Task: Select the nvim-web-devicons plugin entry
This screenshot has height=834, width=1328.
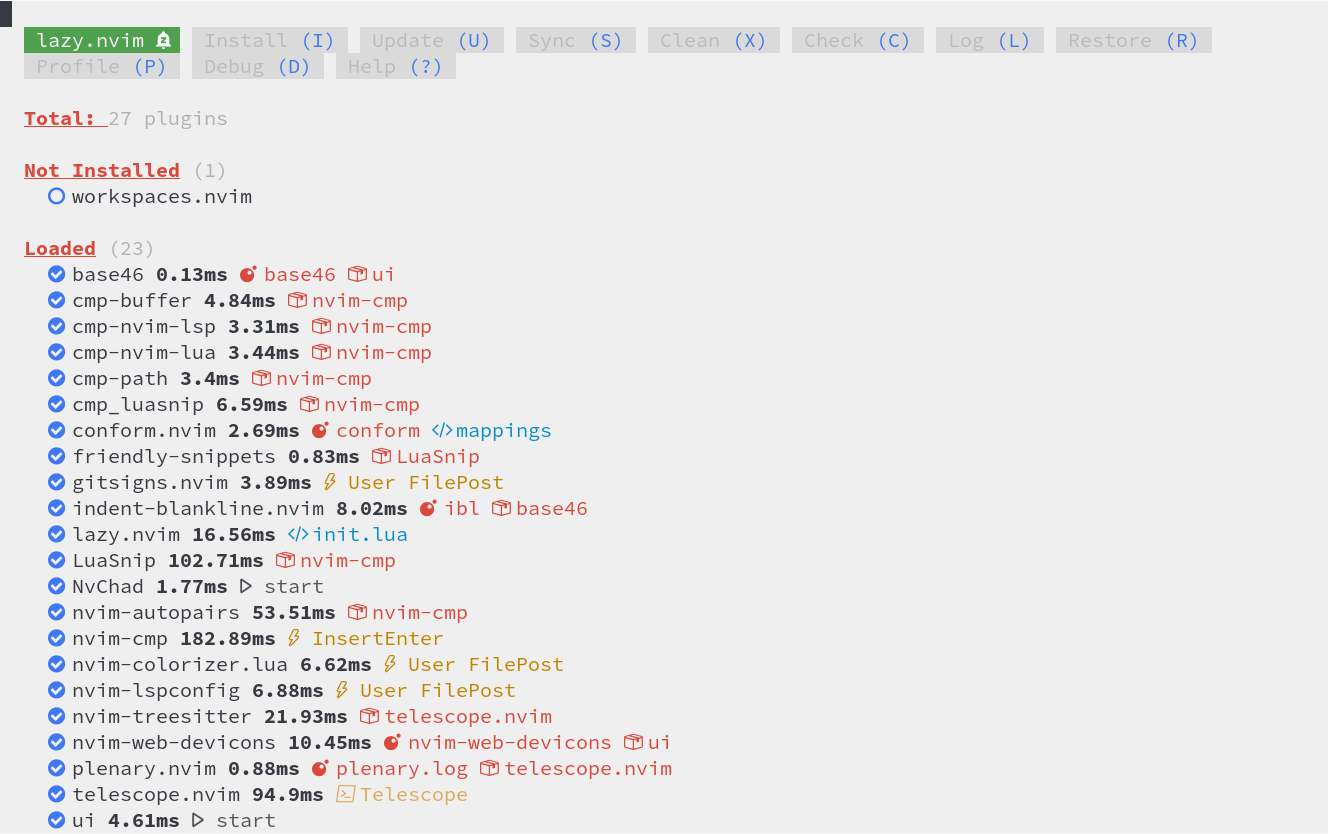Action: coord(174,742)
